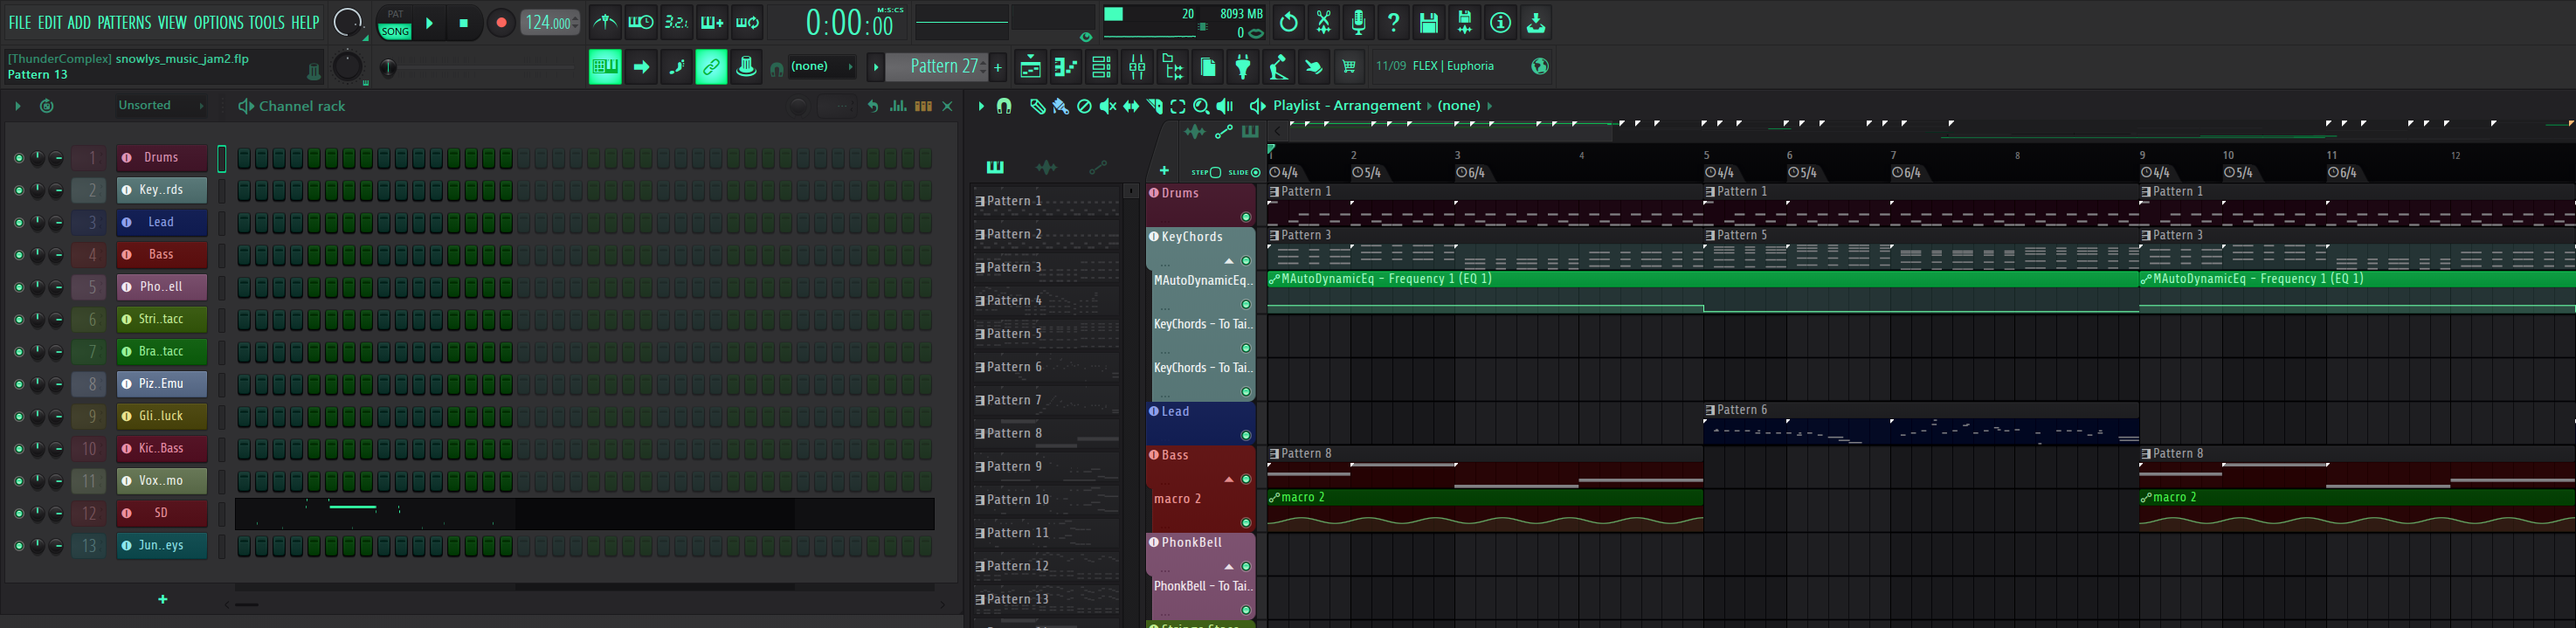Toggle the link multi-controller button
2576x628 pixels.
coord(711,67)
